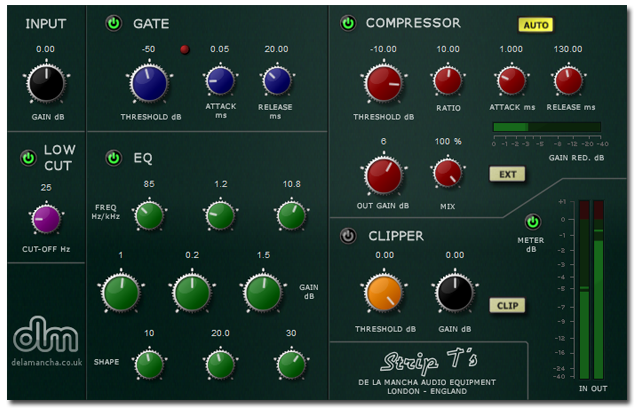Enable the Clipper power button
Screen dimensions: 634x410
[x=348, y=236]
